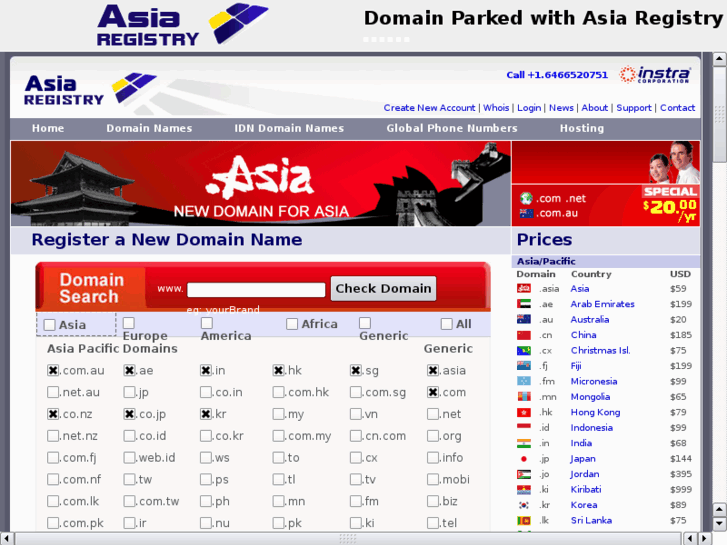
Task: Click the Contact link
Action: coord(677,108)
